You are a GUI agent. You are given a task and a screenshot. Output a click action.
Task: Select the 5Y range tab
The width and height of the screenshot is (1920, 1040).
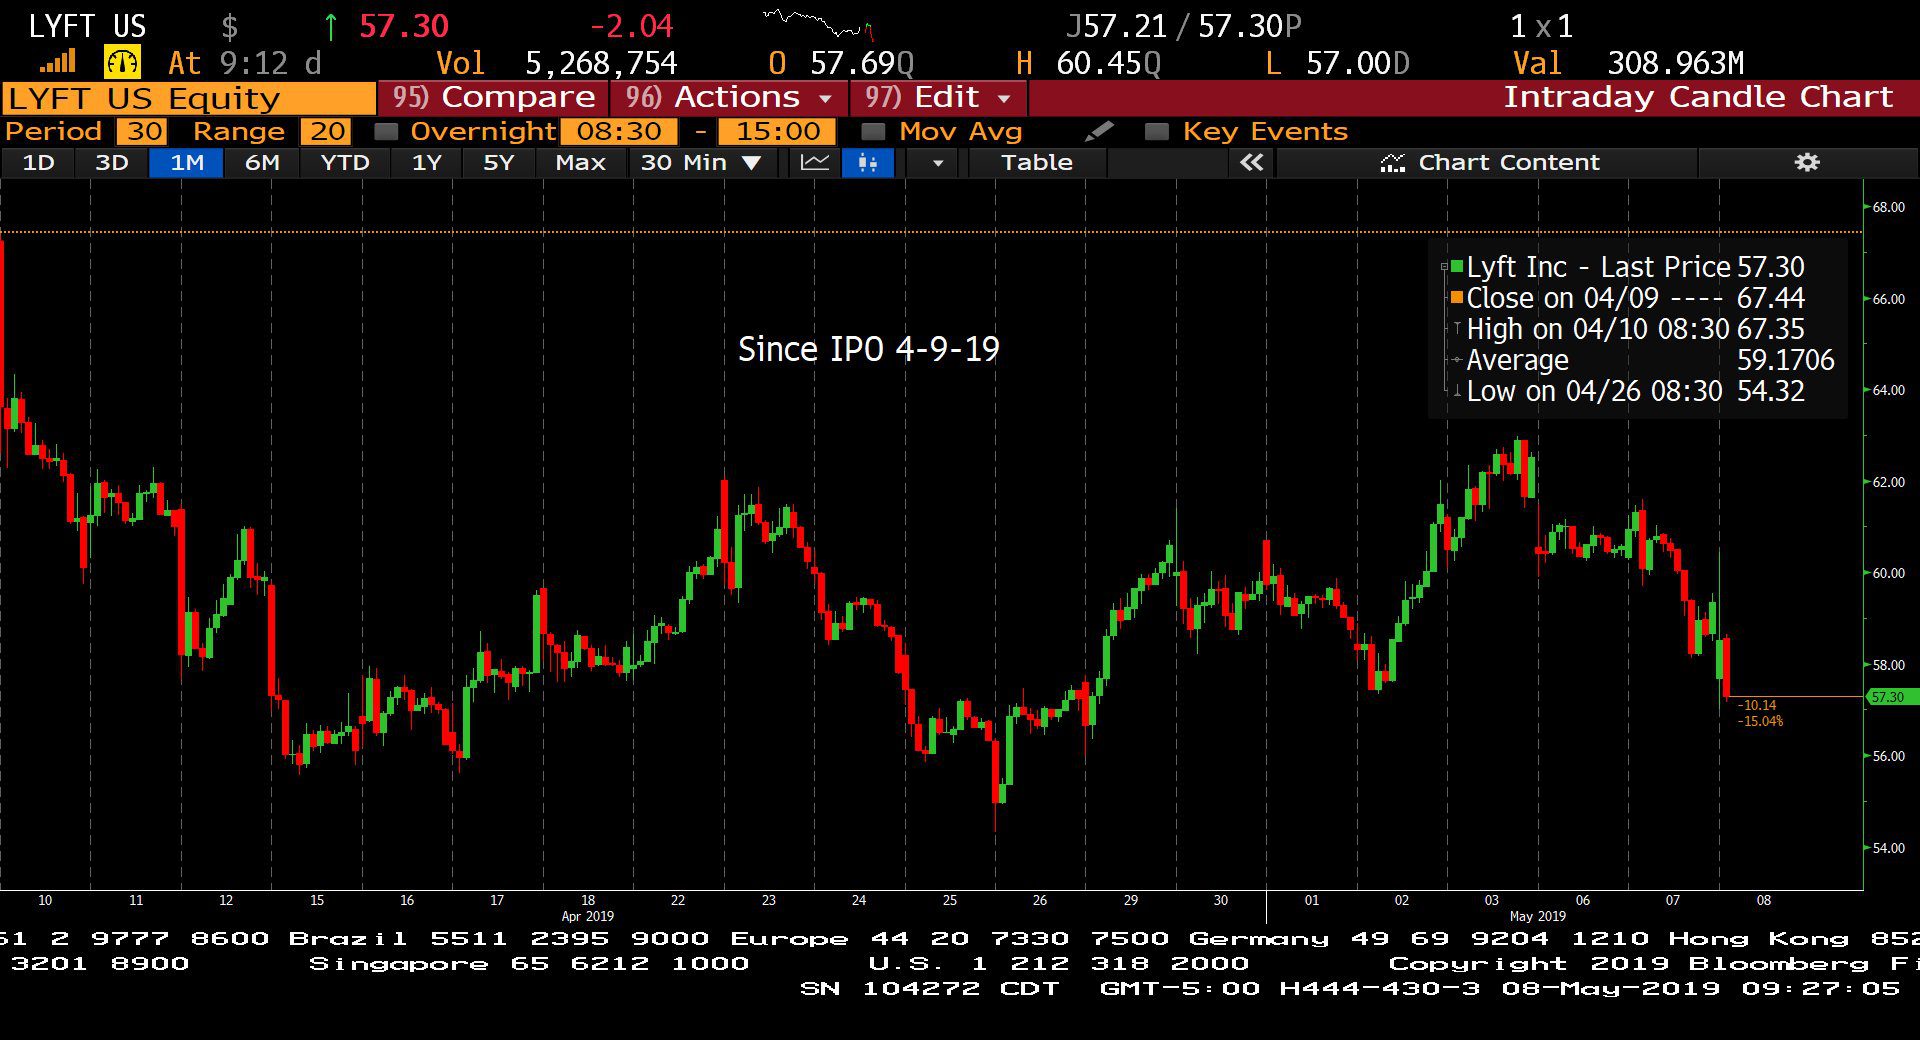498,163
